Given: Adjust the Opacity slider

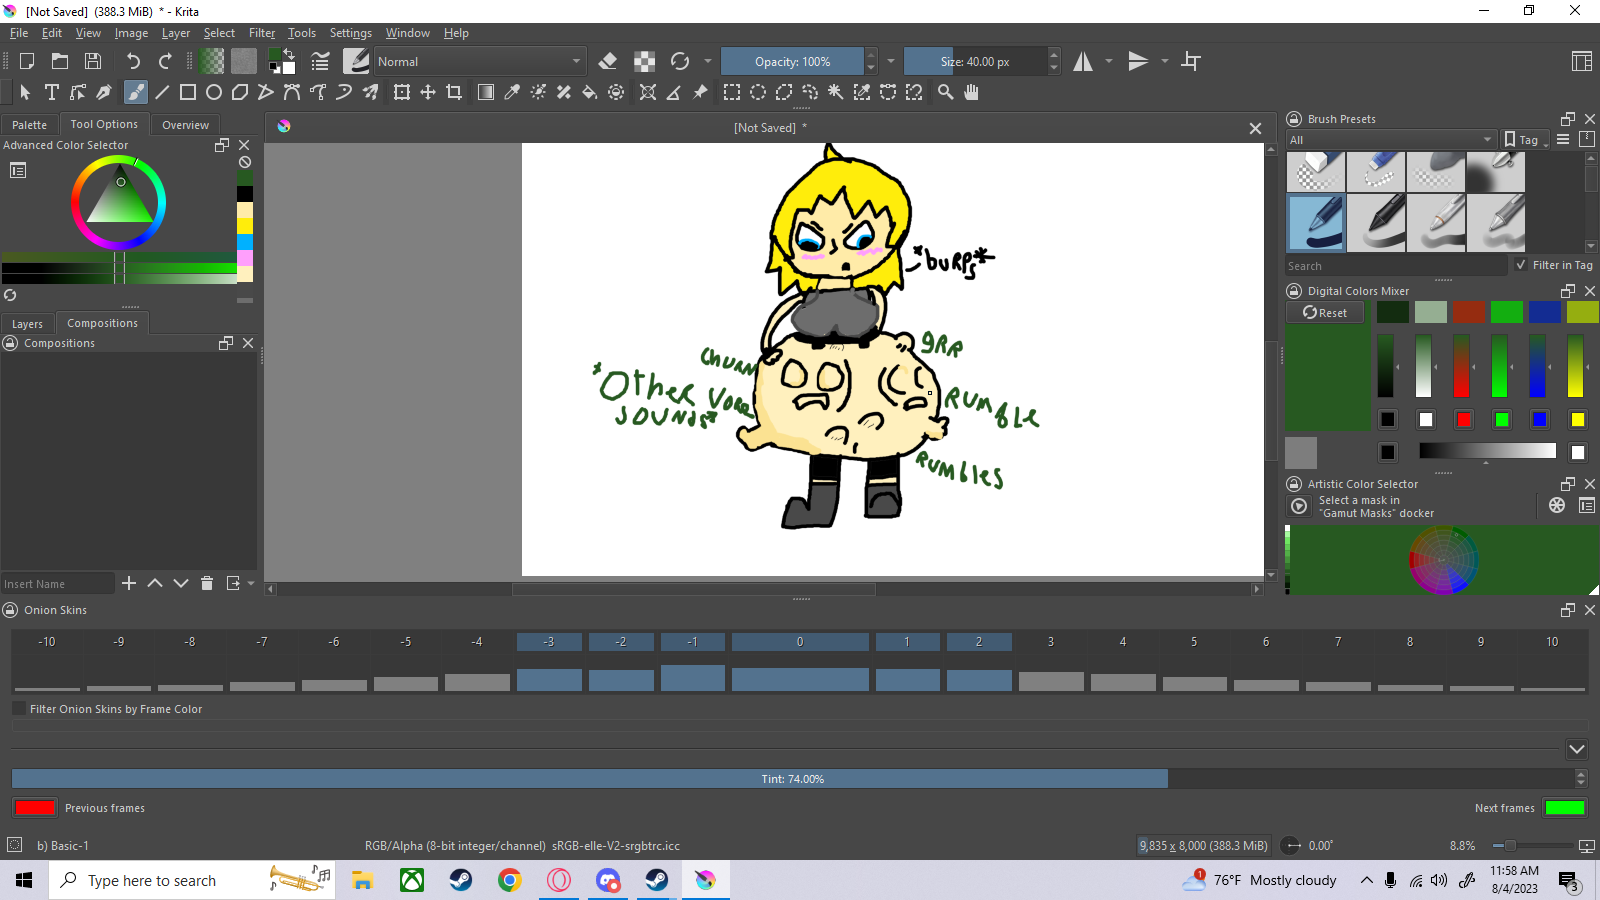Looking at the screenshot, I should (x=792, y=61).
